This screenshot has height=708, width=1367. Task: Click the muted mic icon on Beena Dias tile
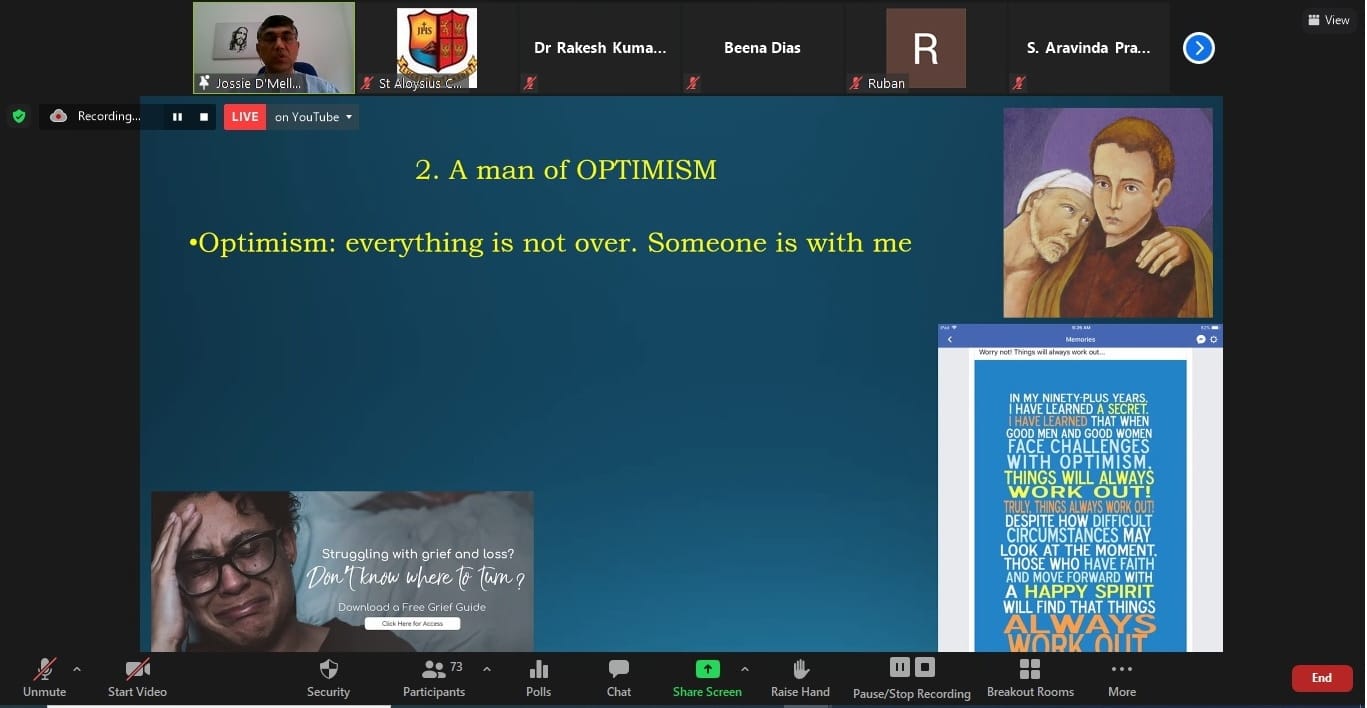point(693,84)
